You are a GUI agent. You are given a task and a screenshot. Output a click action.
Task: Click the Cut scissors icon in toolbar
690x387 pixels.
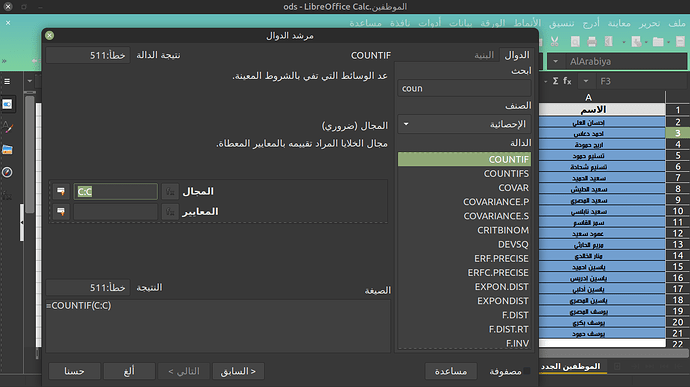point(554,42)
